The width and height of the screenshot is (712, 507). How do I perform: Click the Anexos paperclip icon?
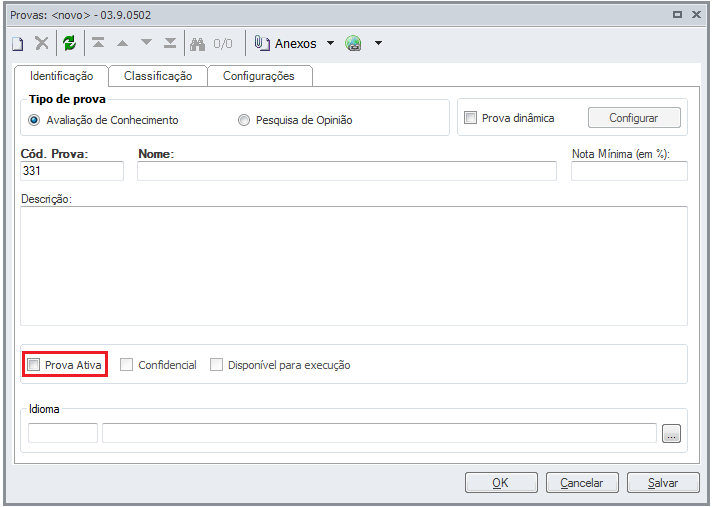coord(262,43)
